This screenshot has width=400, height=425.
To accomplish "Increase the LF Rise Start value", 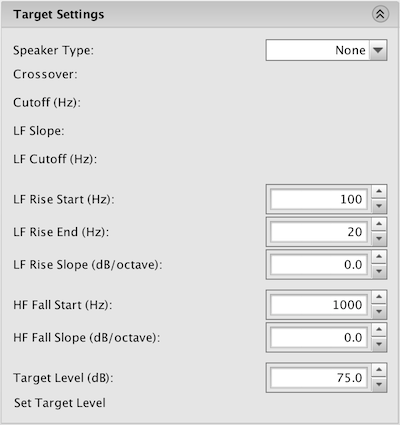I will pos(379,192).
